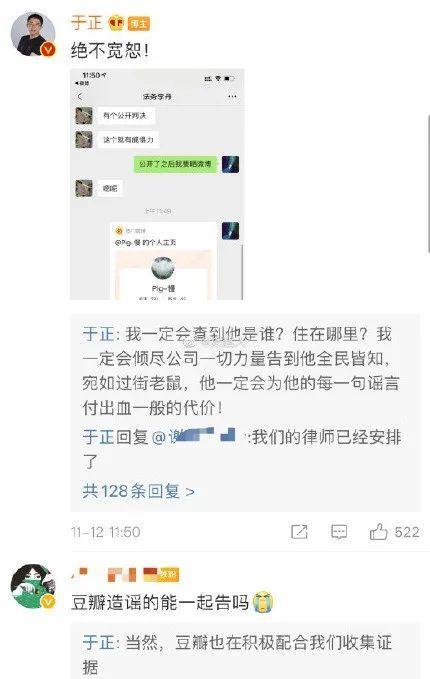The image size is (430, 679).
Task: Tap the orange 博主 badge
Action: [139, 23]
